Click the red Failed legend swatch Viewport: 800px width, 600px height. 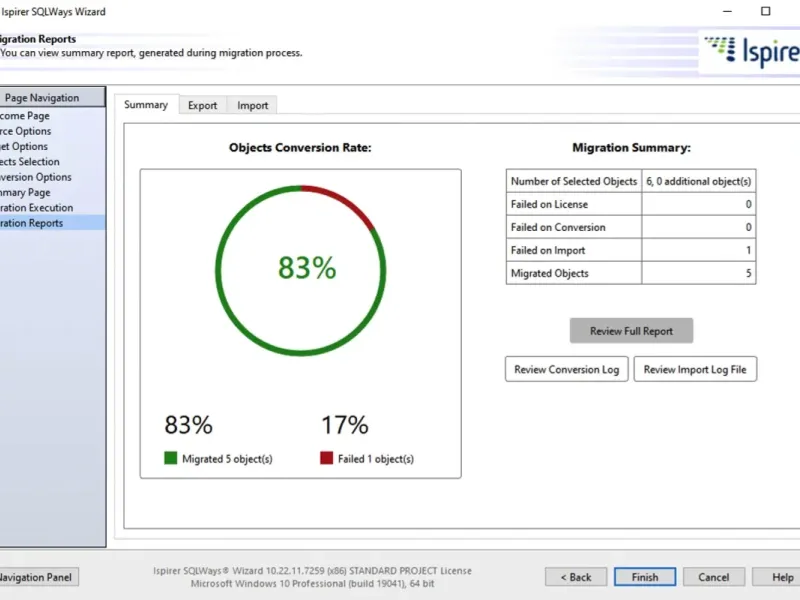click(x=327, y=458)
